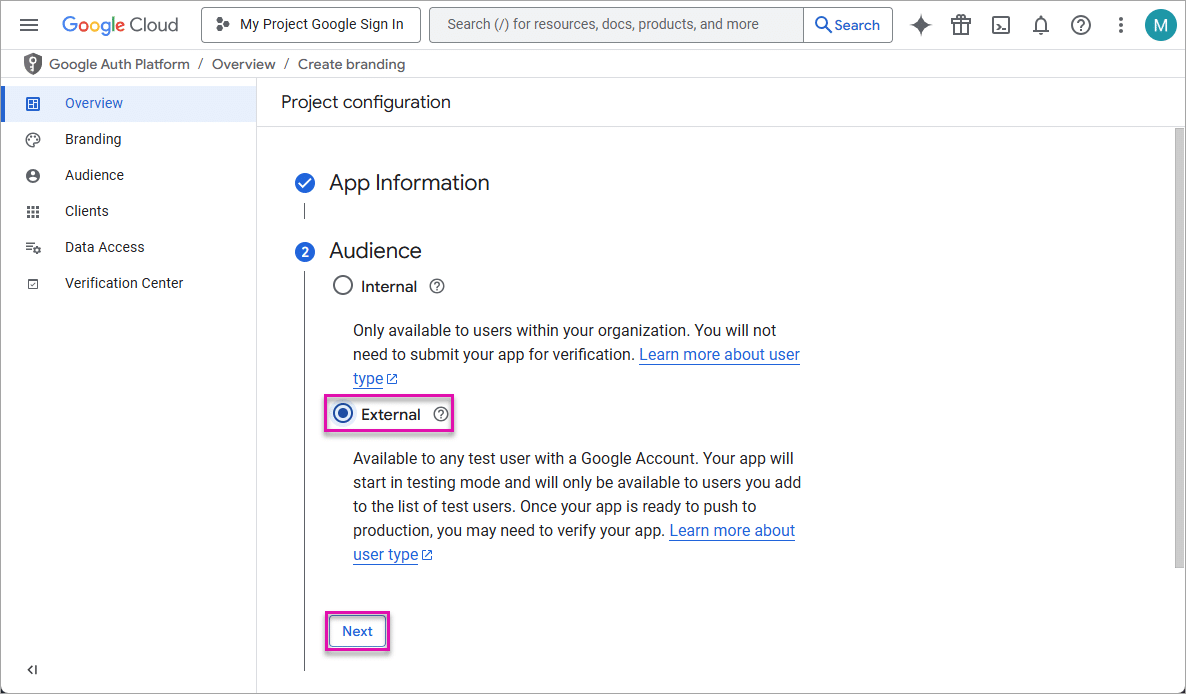Screen dimensions: 1186x694
Task: Open the notifications bell
Action: point(1041,24)
